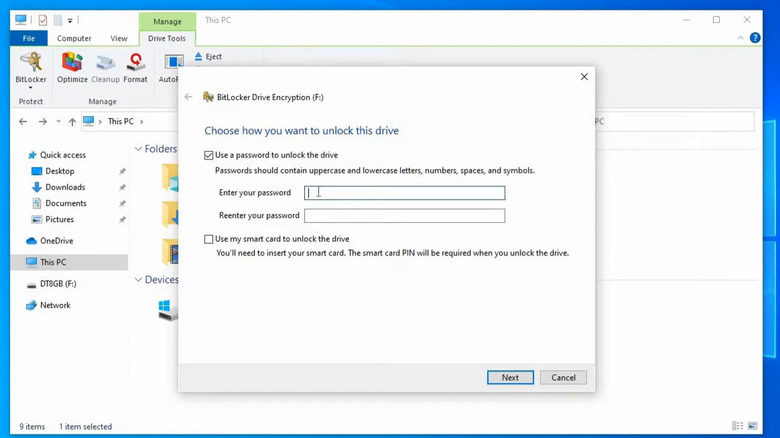Click the Format drive icon

[x=135, y=68]
